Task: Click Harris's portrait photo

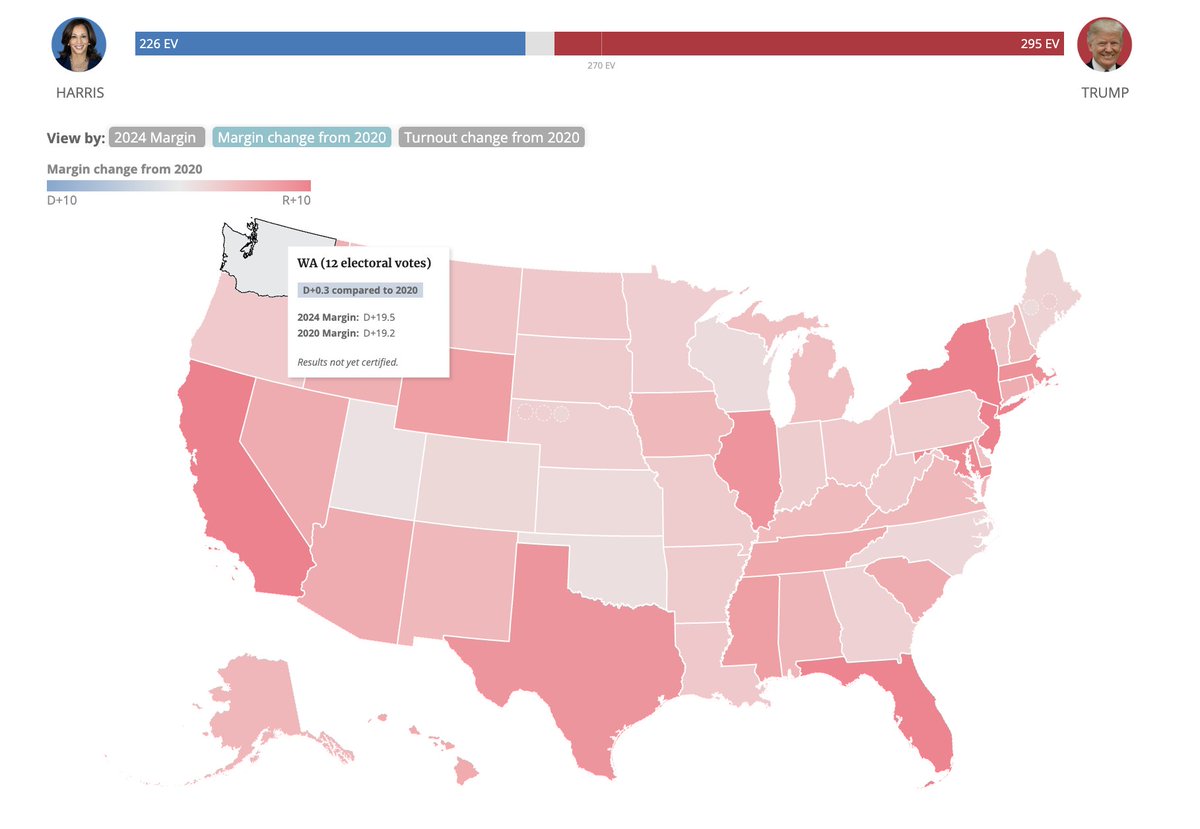Action: 79,44
